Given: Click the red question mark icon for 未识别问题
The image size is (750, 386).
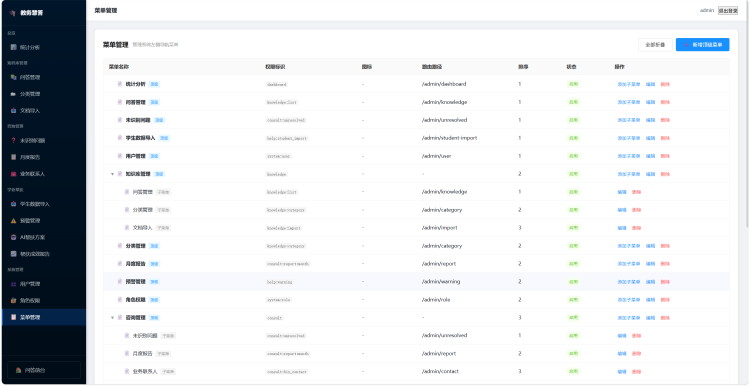Looking at the screenshot, I should click(13, 140).
